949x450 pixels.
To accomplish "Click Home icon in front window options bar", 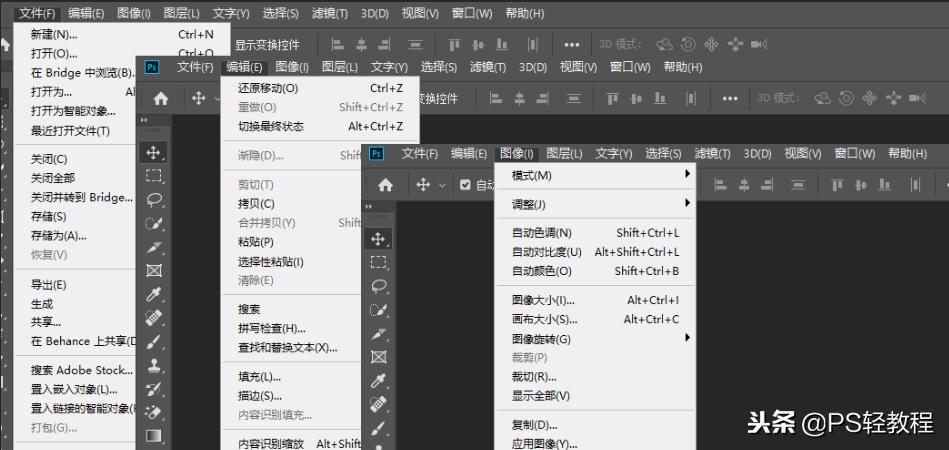I will pyautogui.click(x=386, y=185).
